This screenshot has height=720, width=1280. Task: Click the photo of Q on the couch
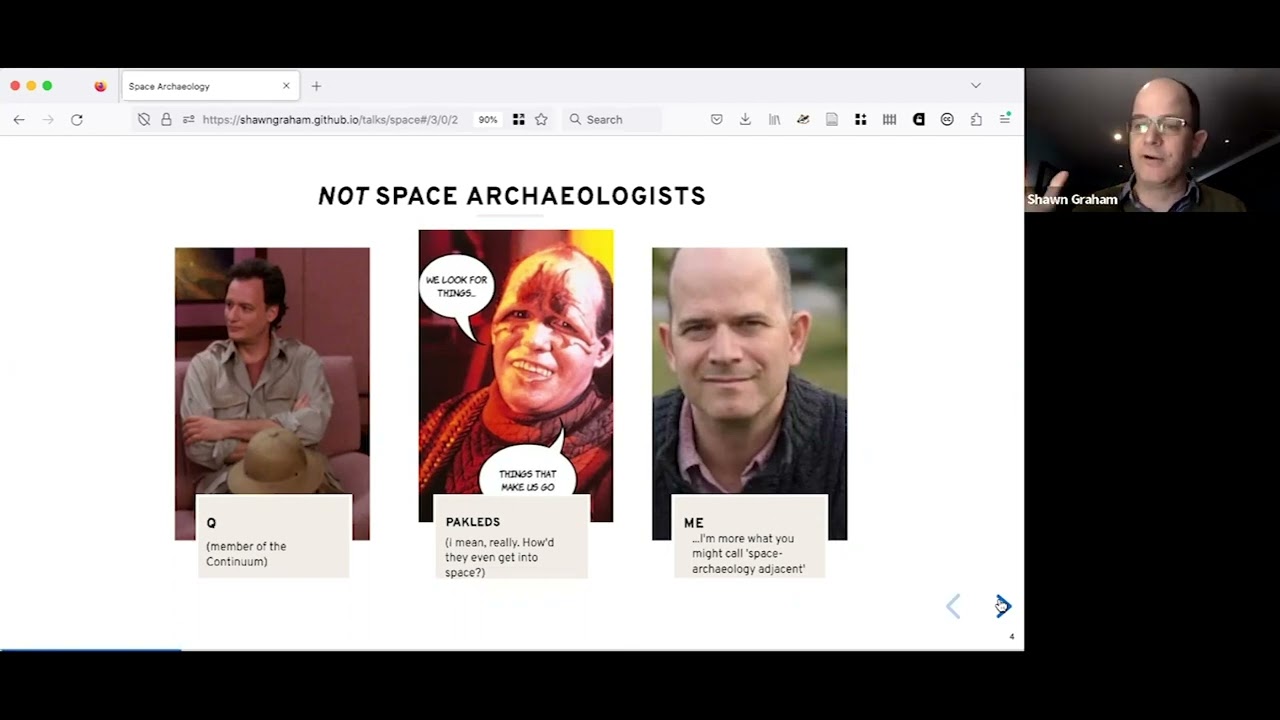tap(272, 394)
